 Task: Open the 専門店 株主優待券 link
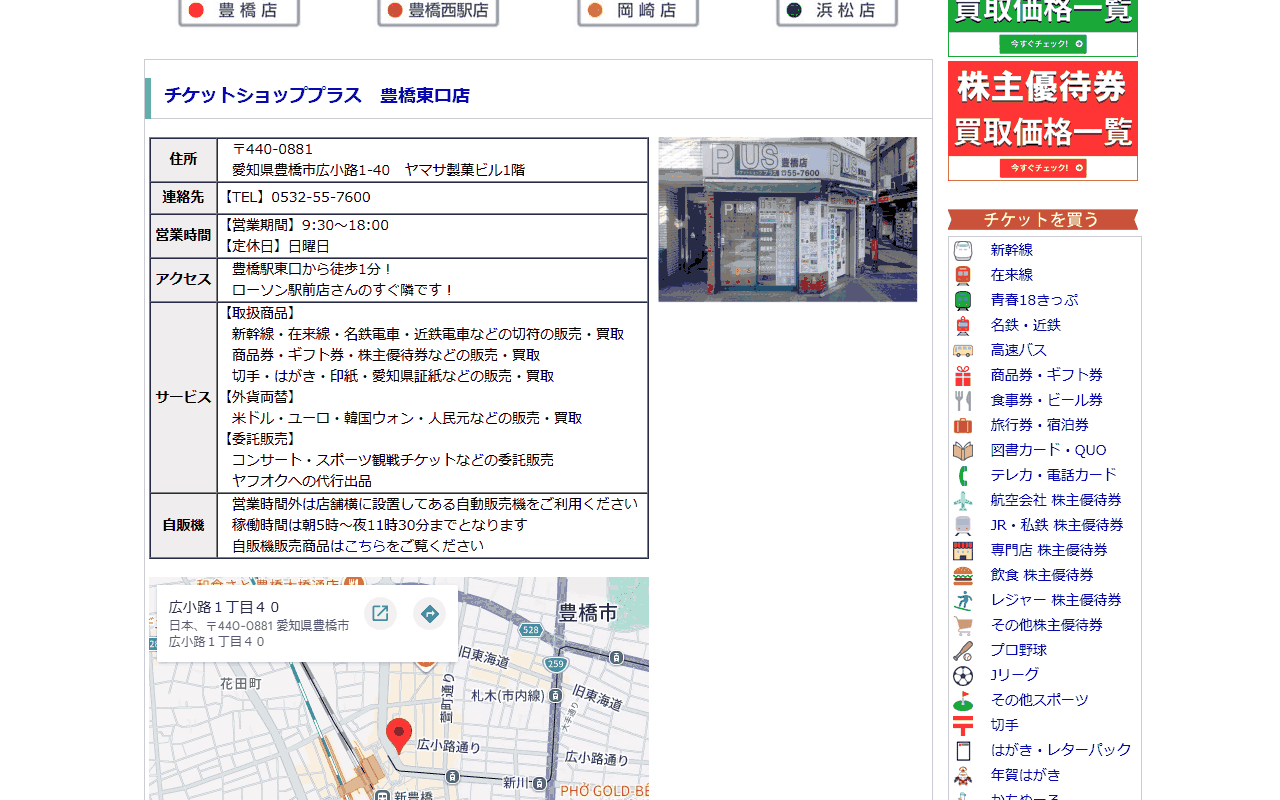[1049, 550]
